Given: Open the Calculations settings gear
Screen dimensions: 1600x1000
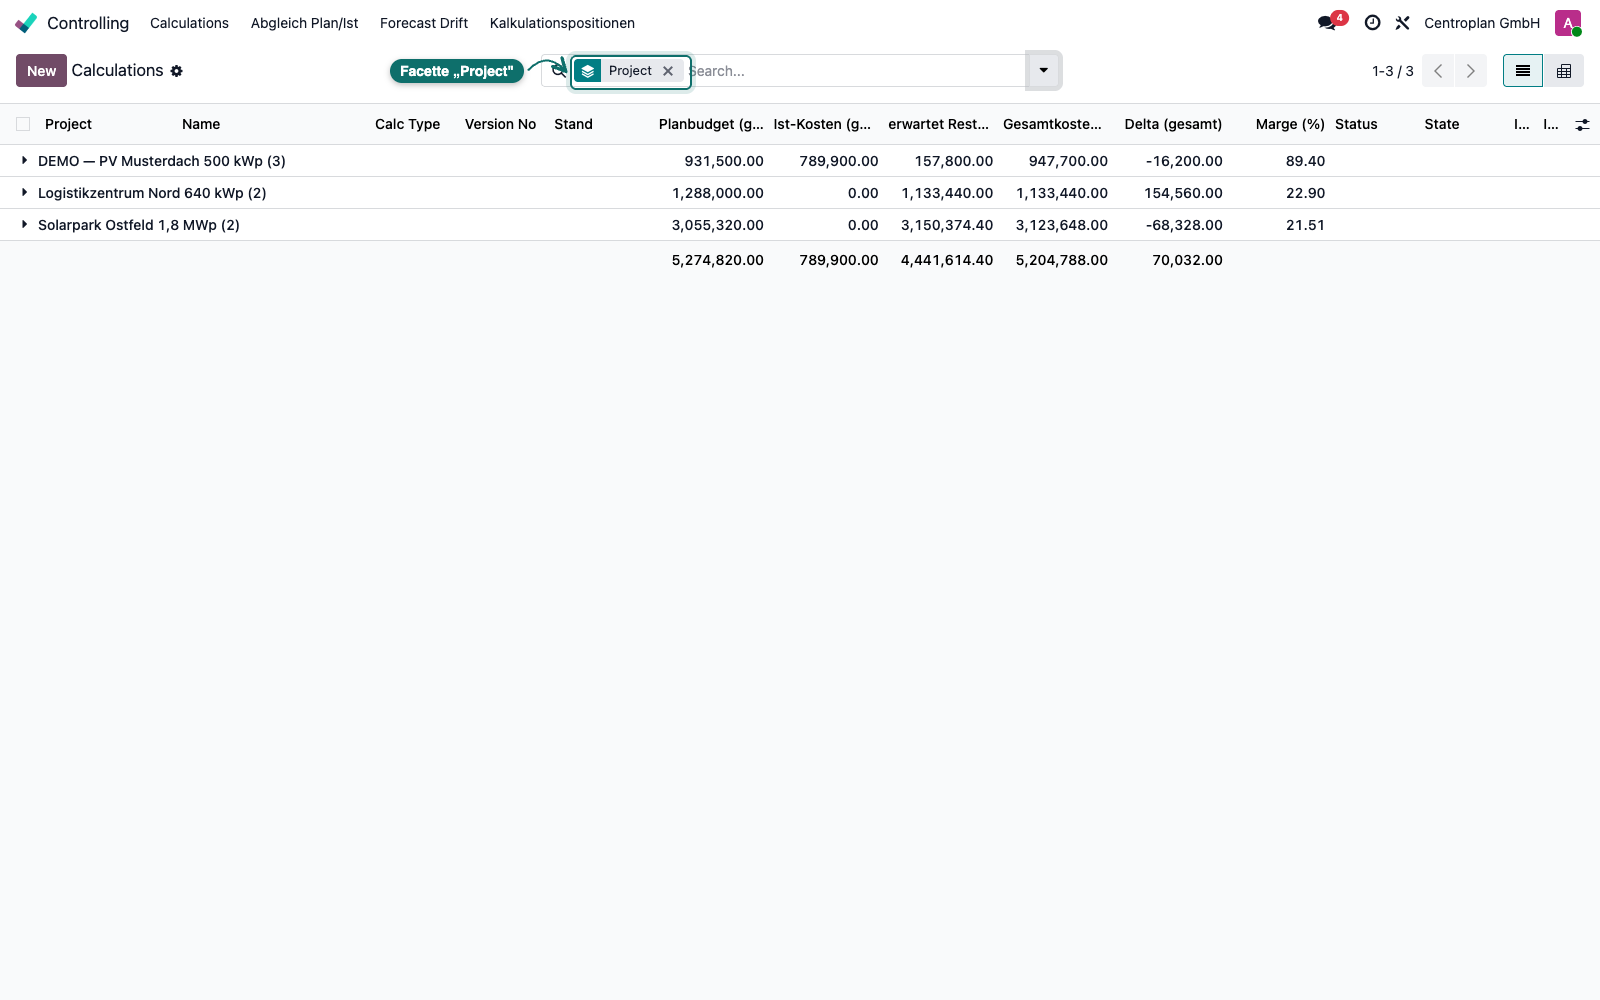Looking at the screenshot, I should [x=177, y=71].
